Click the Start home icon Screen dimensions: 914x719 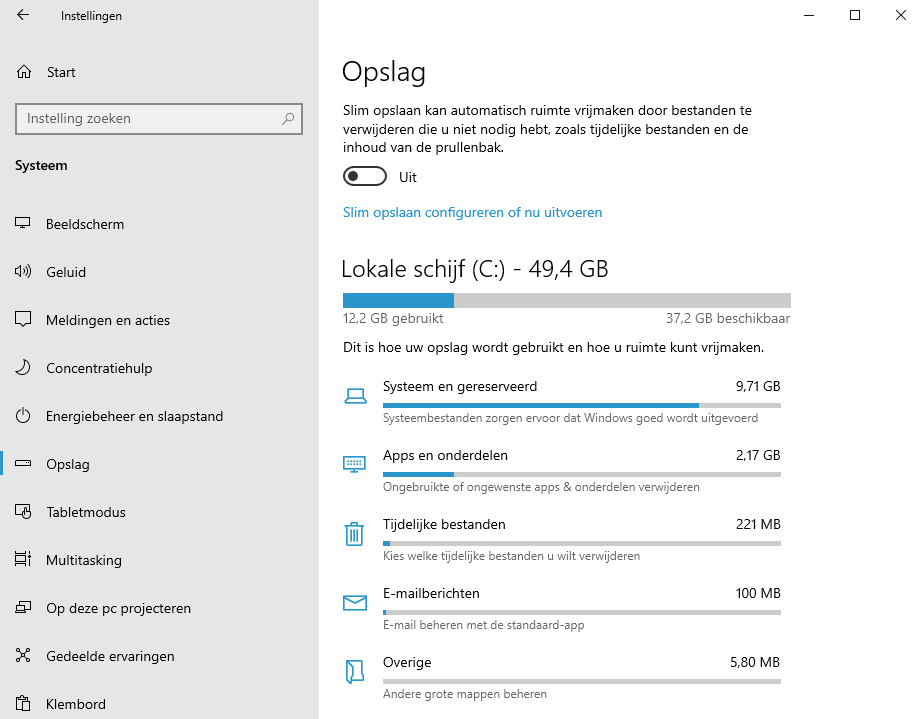(24, 72)
